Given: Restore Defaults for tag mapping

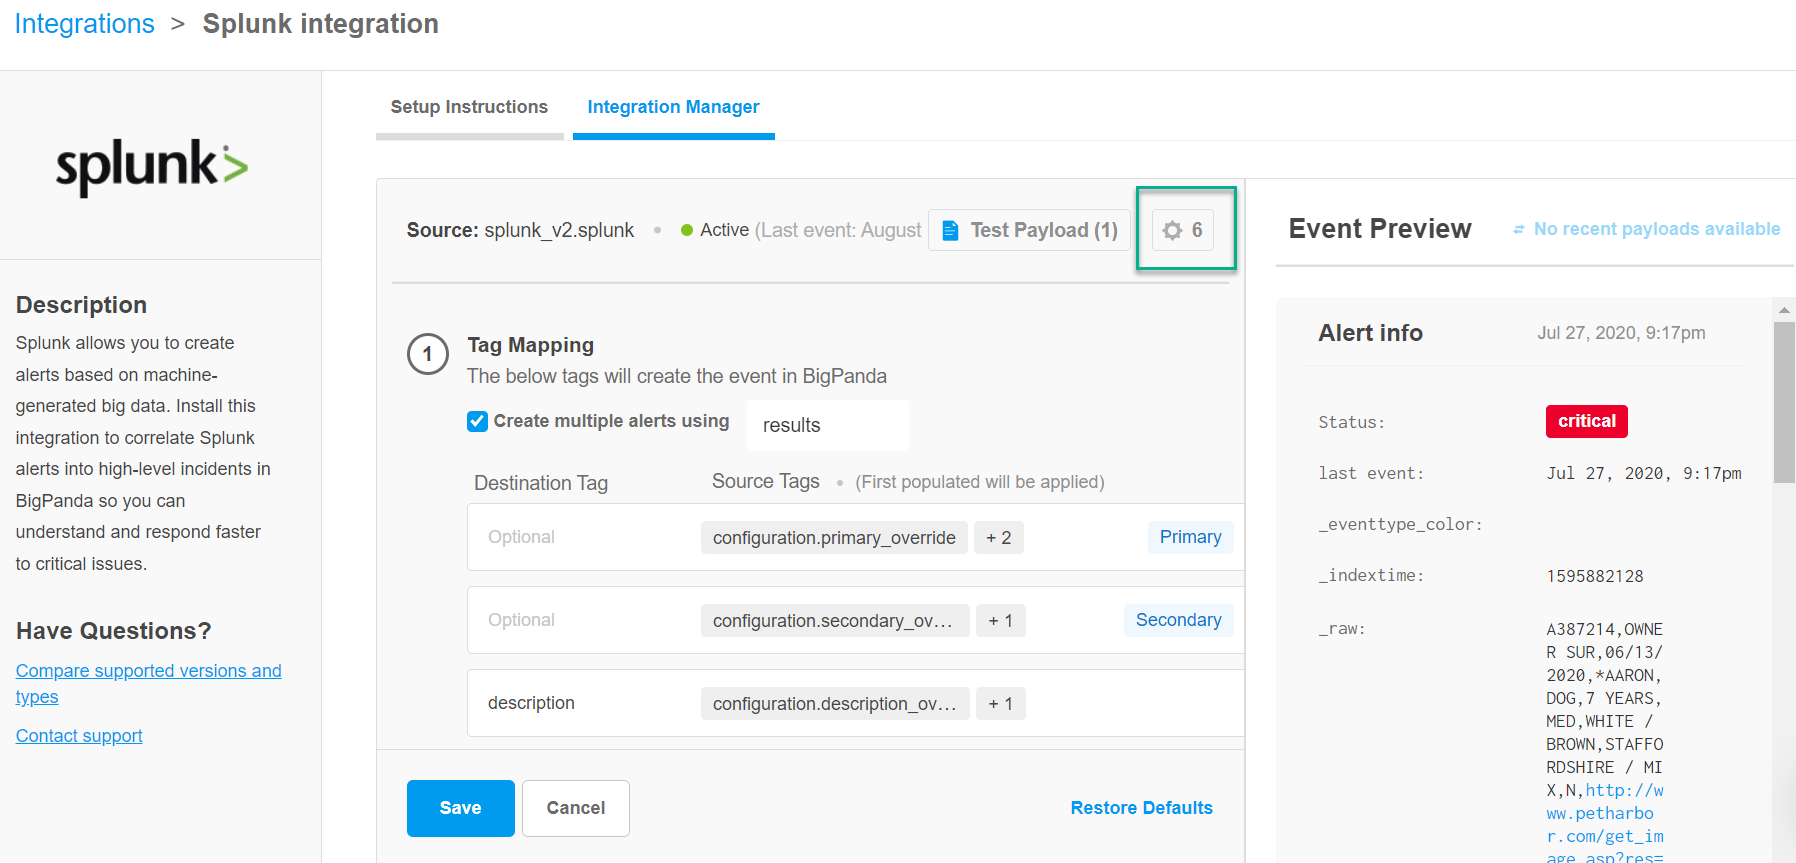Looking at the screenshot, I should click(x=1141, y=808).
